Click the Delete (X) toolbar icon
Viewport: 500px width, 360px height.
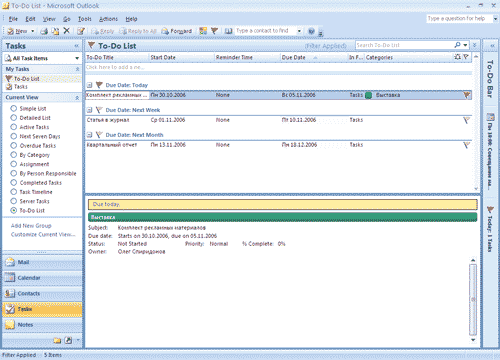[x=66, y=31]
